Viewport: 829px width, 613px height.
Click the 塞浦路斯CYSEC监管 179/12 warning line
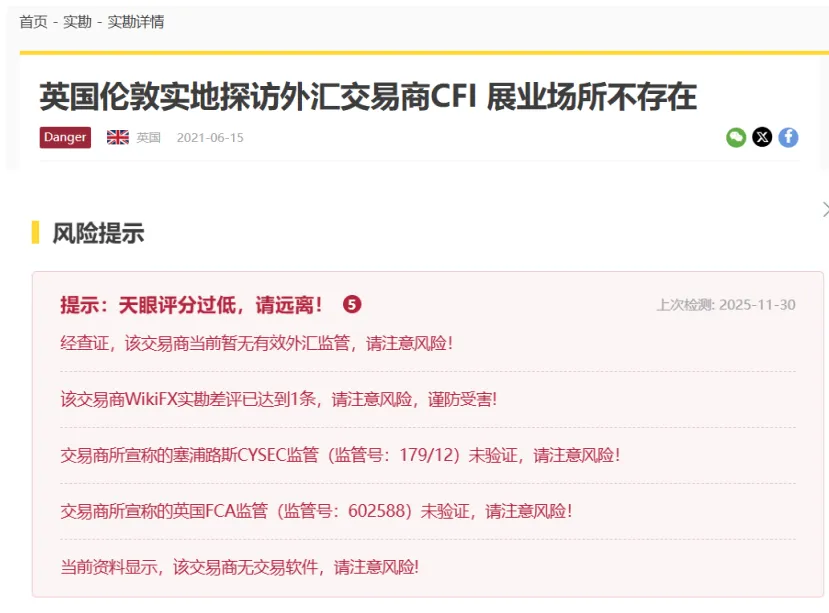340,455
